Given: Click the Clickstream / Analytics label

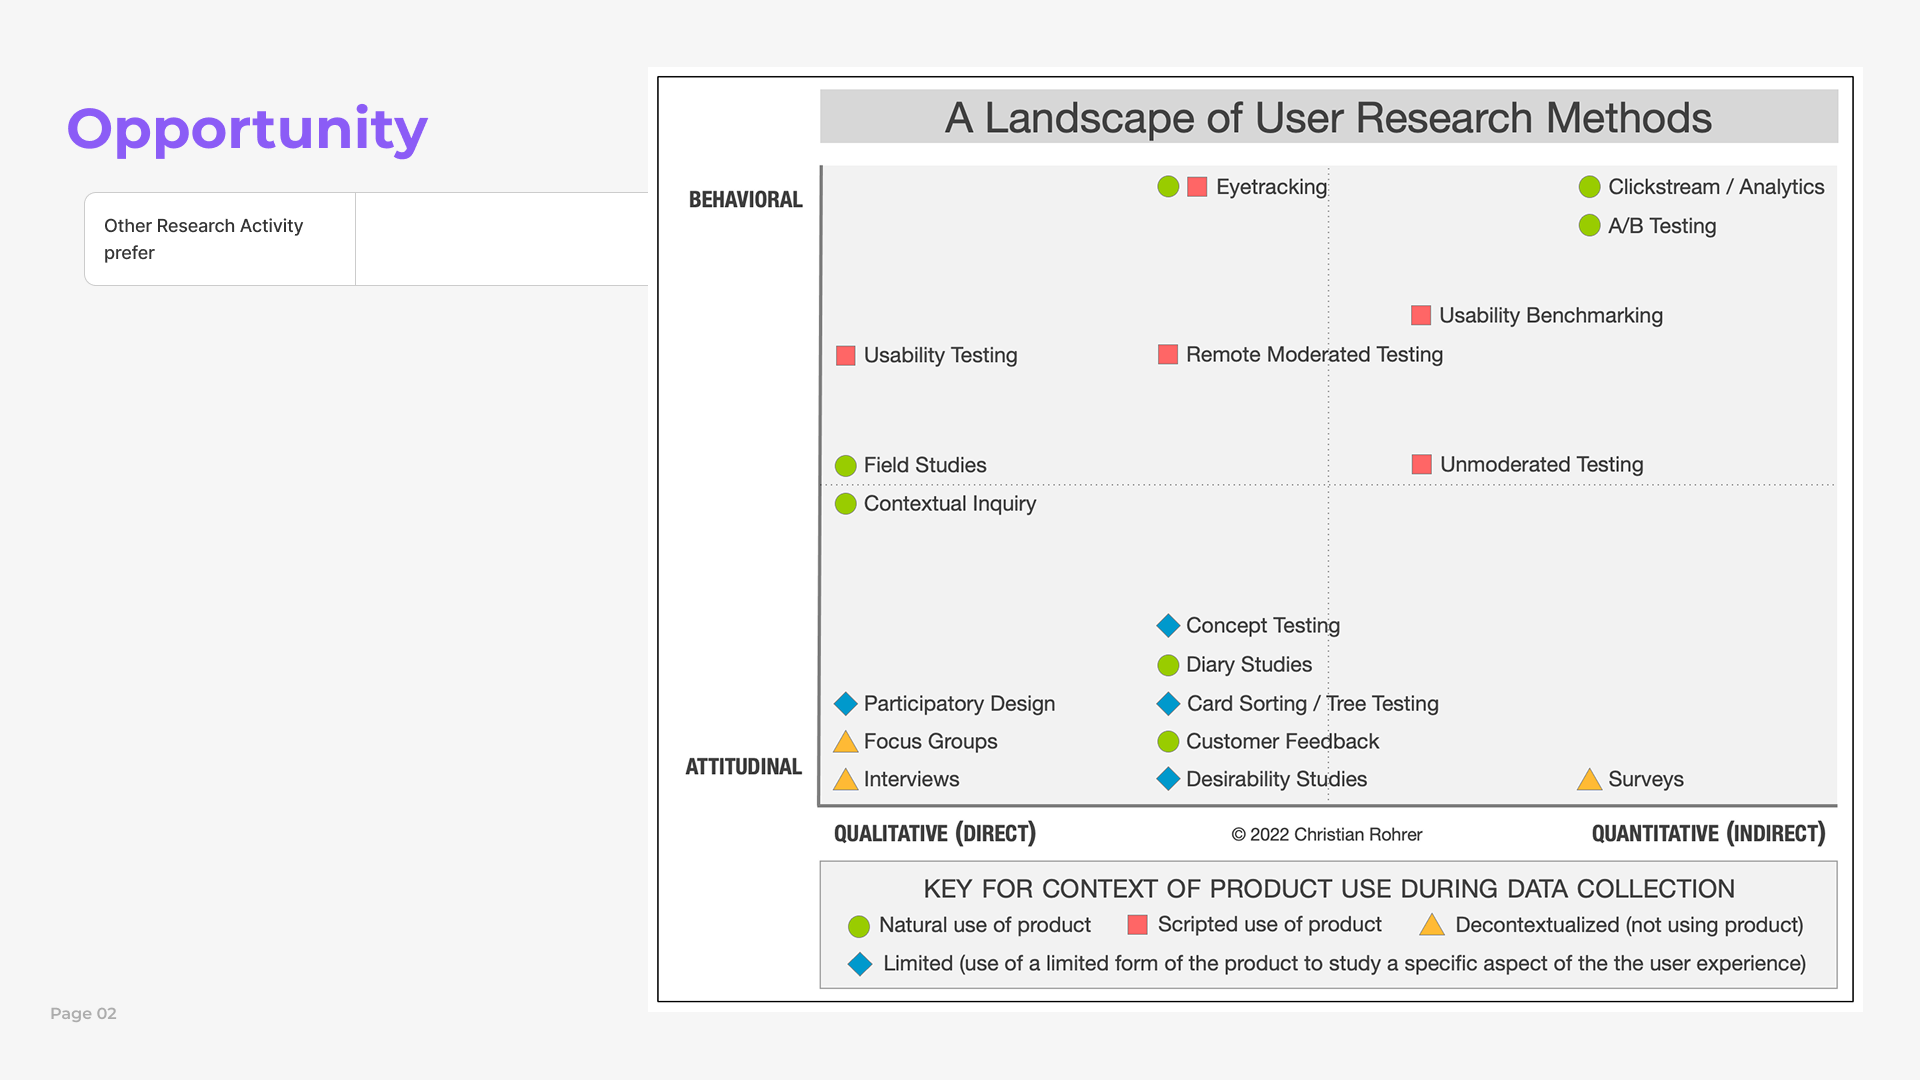Looking at the screenshot, I should click(x=1715, y=187).
